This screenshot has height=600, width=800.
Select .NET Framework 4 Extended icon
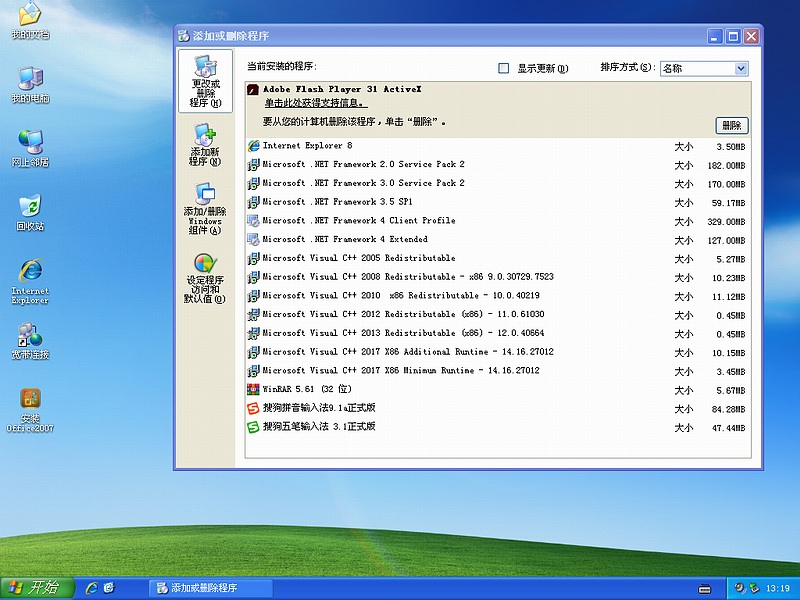click(253, 240)
